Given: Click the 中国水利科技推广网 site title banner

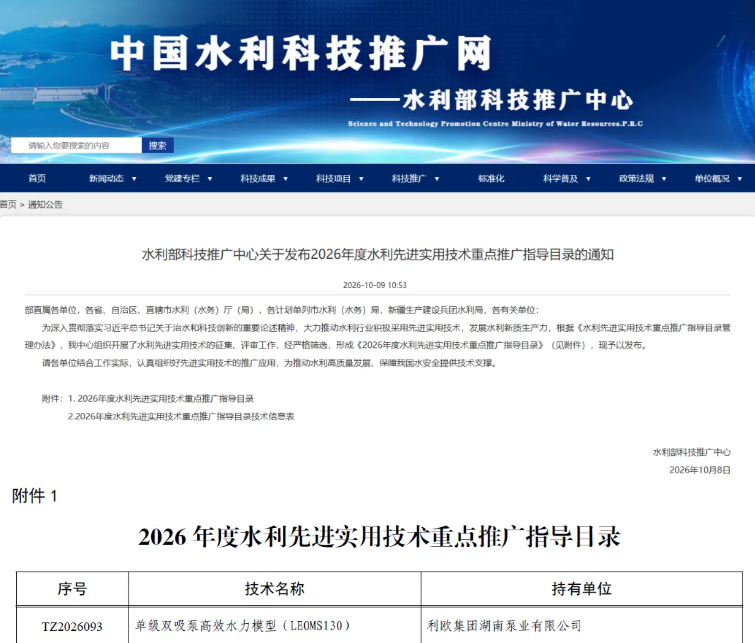Looking at the screenshot, I should click(x=301, y=53).
